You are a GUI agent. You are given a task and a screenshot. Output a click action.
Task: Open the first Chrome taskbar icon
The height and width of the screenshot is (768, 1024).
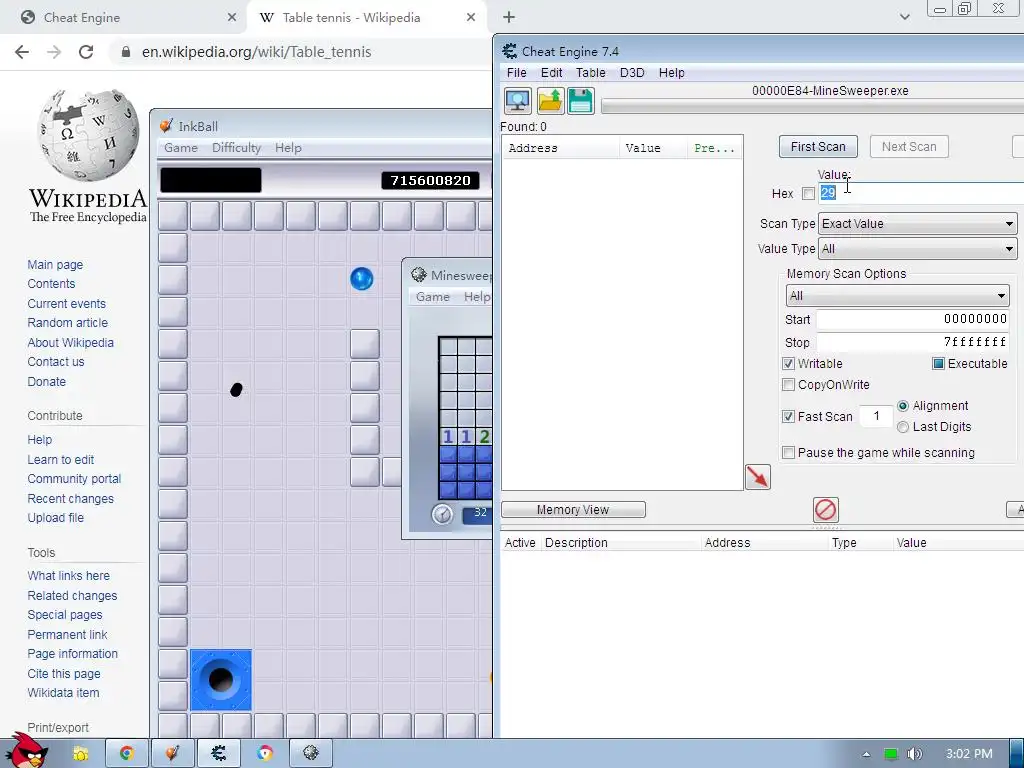click(127, 754)
